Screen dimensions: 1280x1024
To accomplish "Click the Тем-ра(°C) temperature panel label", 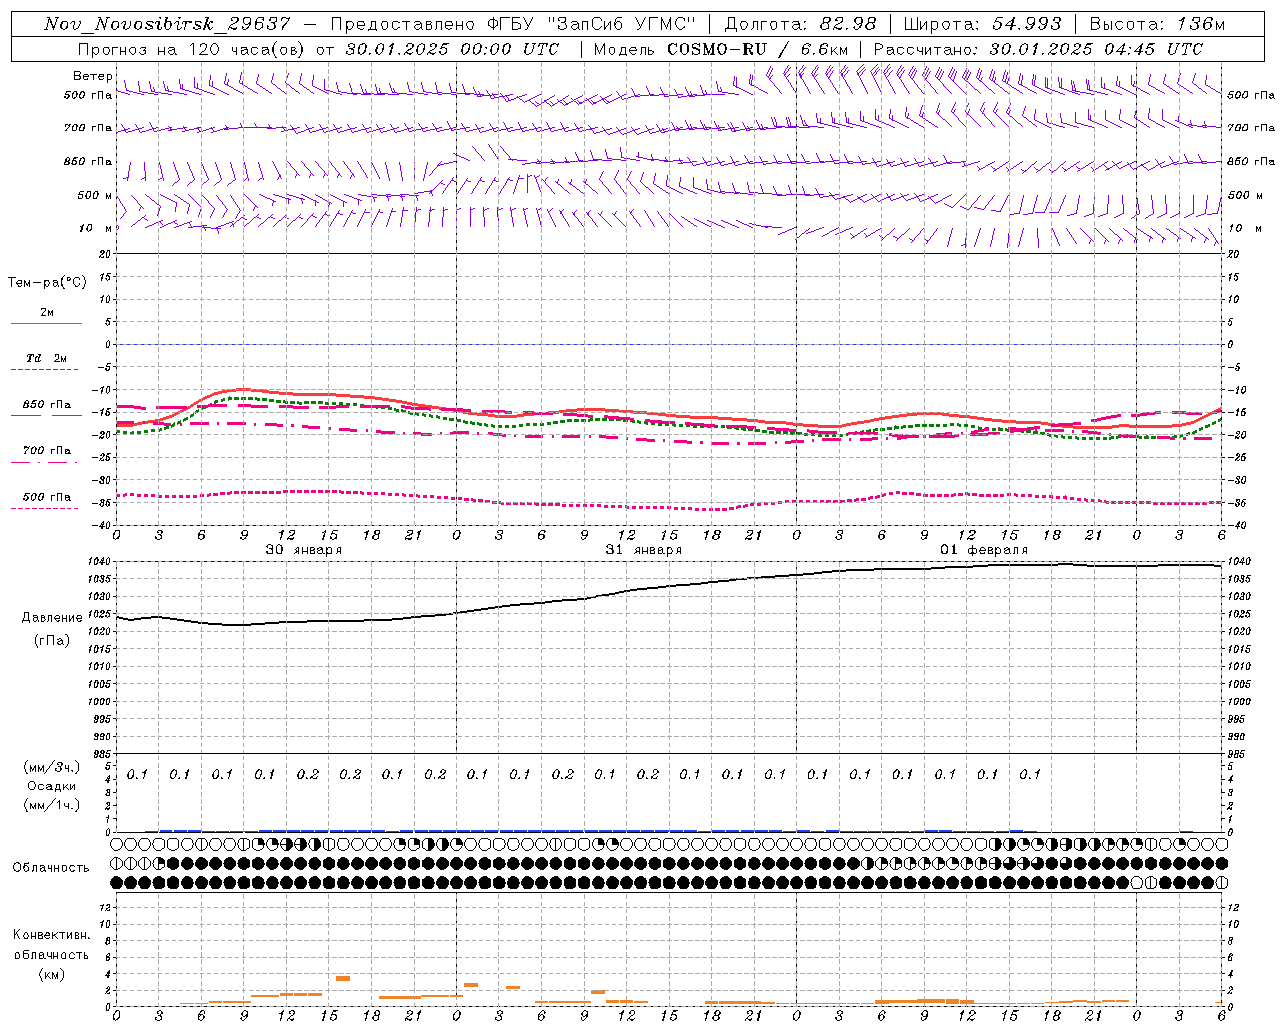I will [x=47, y=283].
